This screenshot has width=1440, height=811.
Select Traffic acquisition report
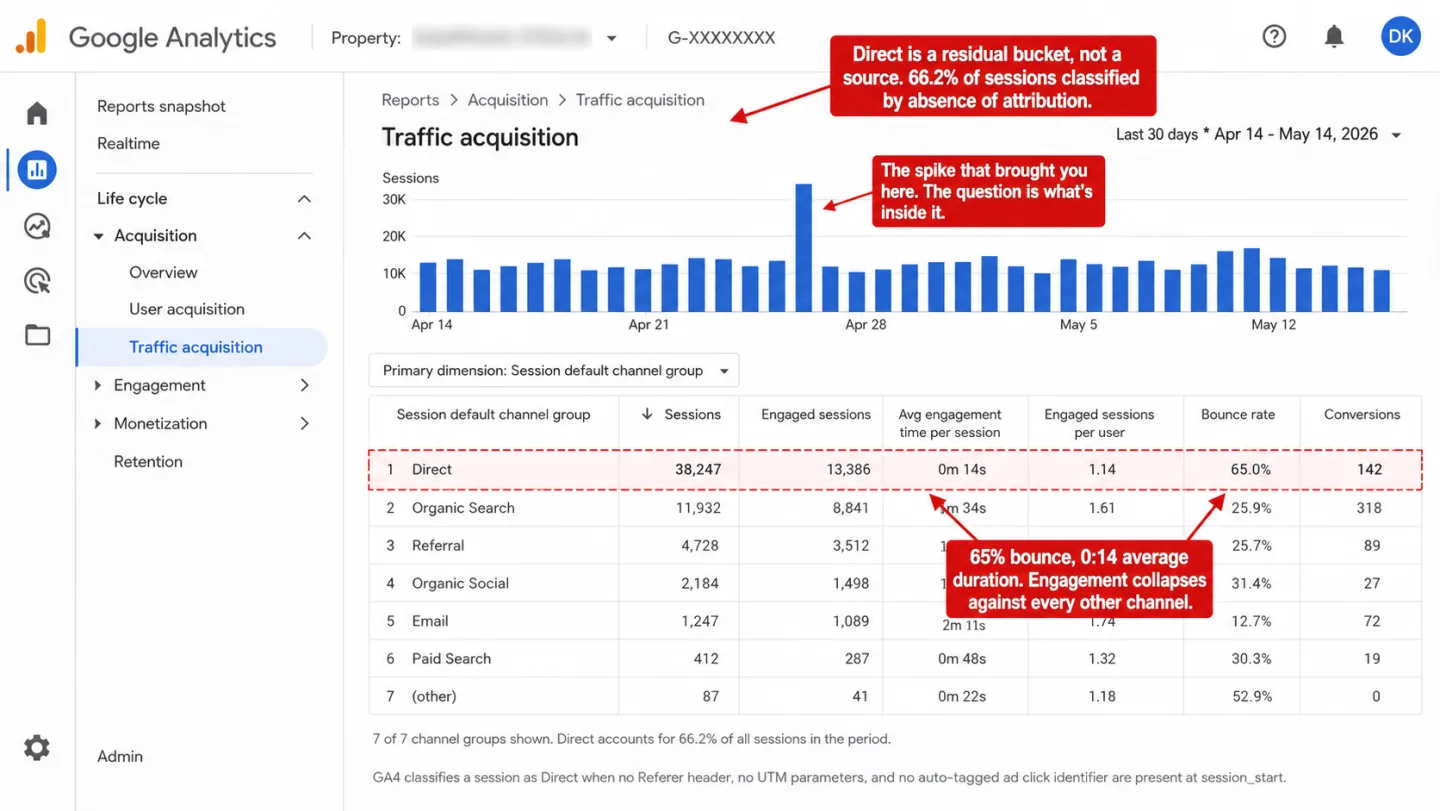[196, 347]
